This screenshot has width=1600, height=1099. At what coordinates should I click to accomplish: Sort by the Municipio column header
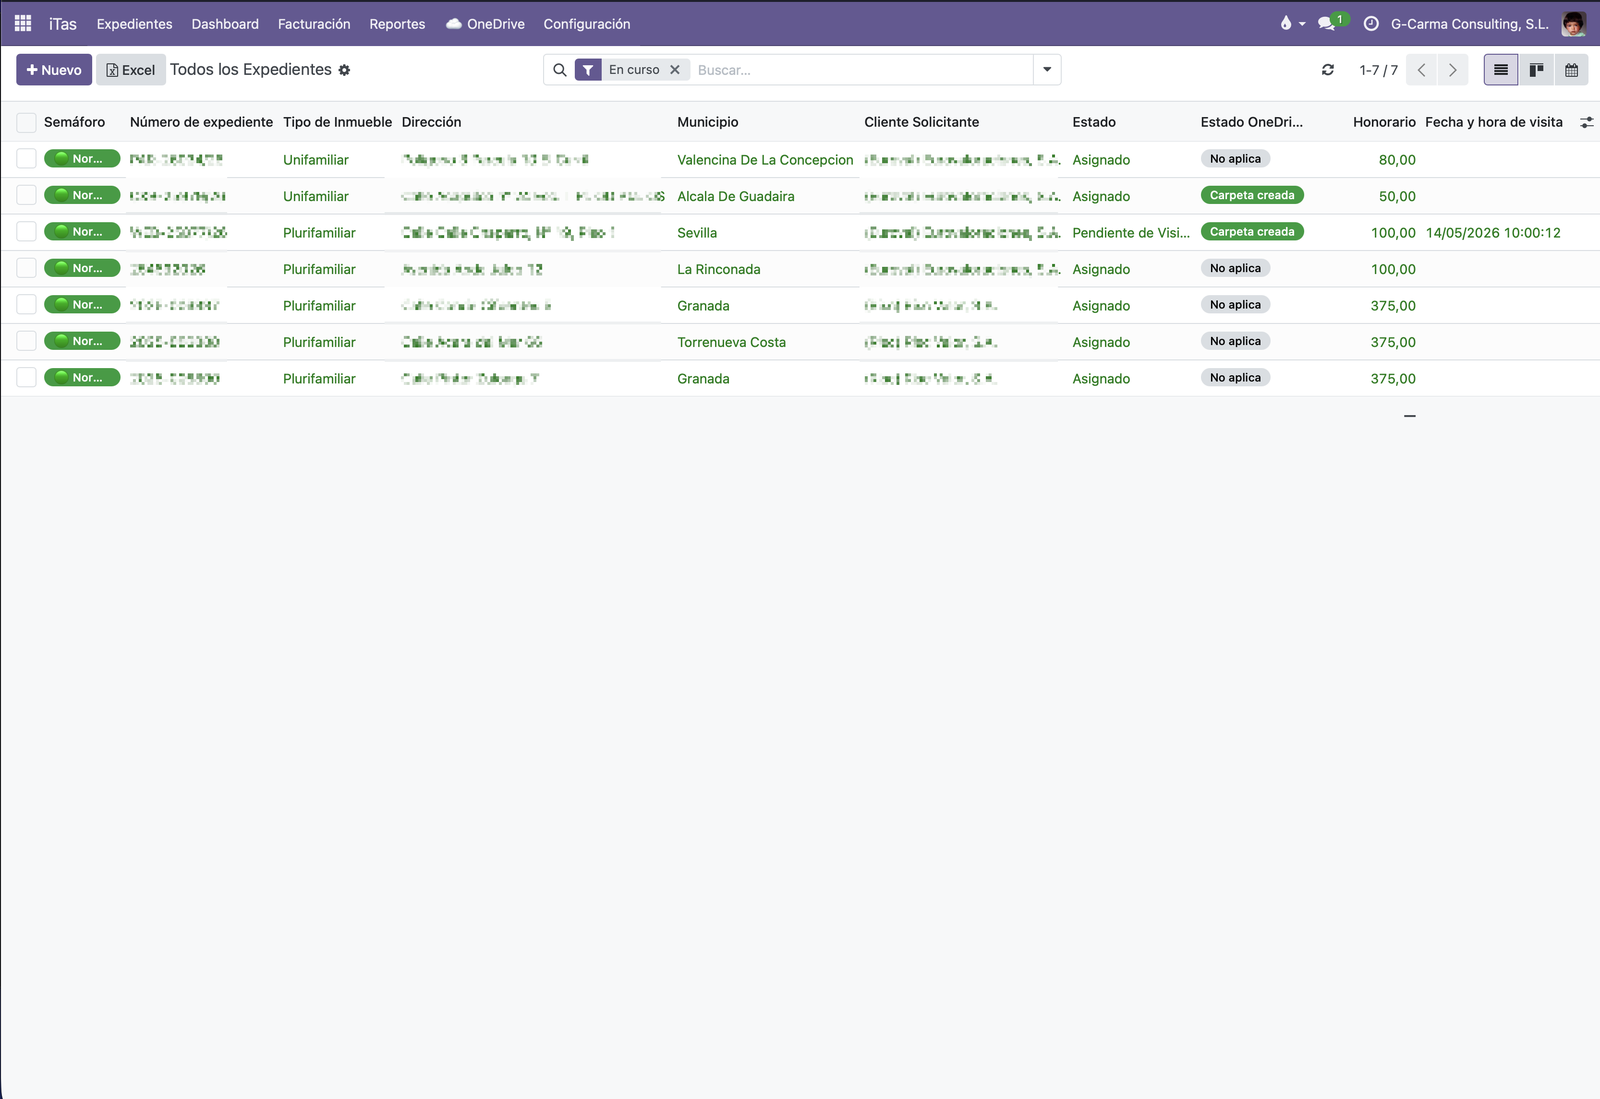[708, 122]
